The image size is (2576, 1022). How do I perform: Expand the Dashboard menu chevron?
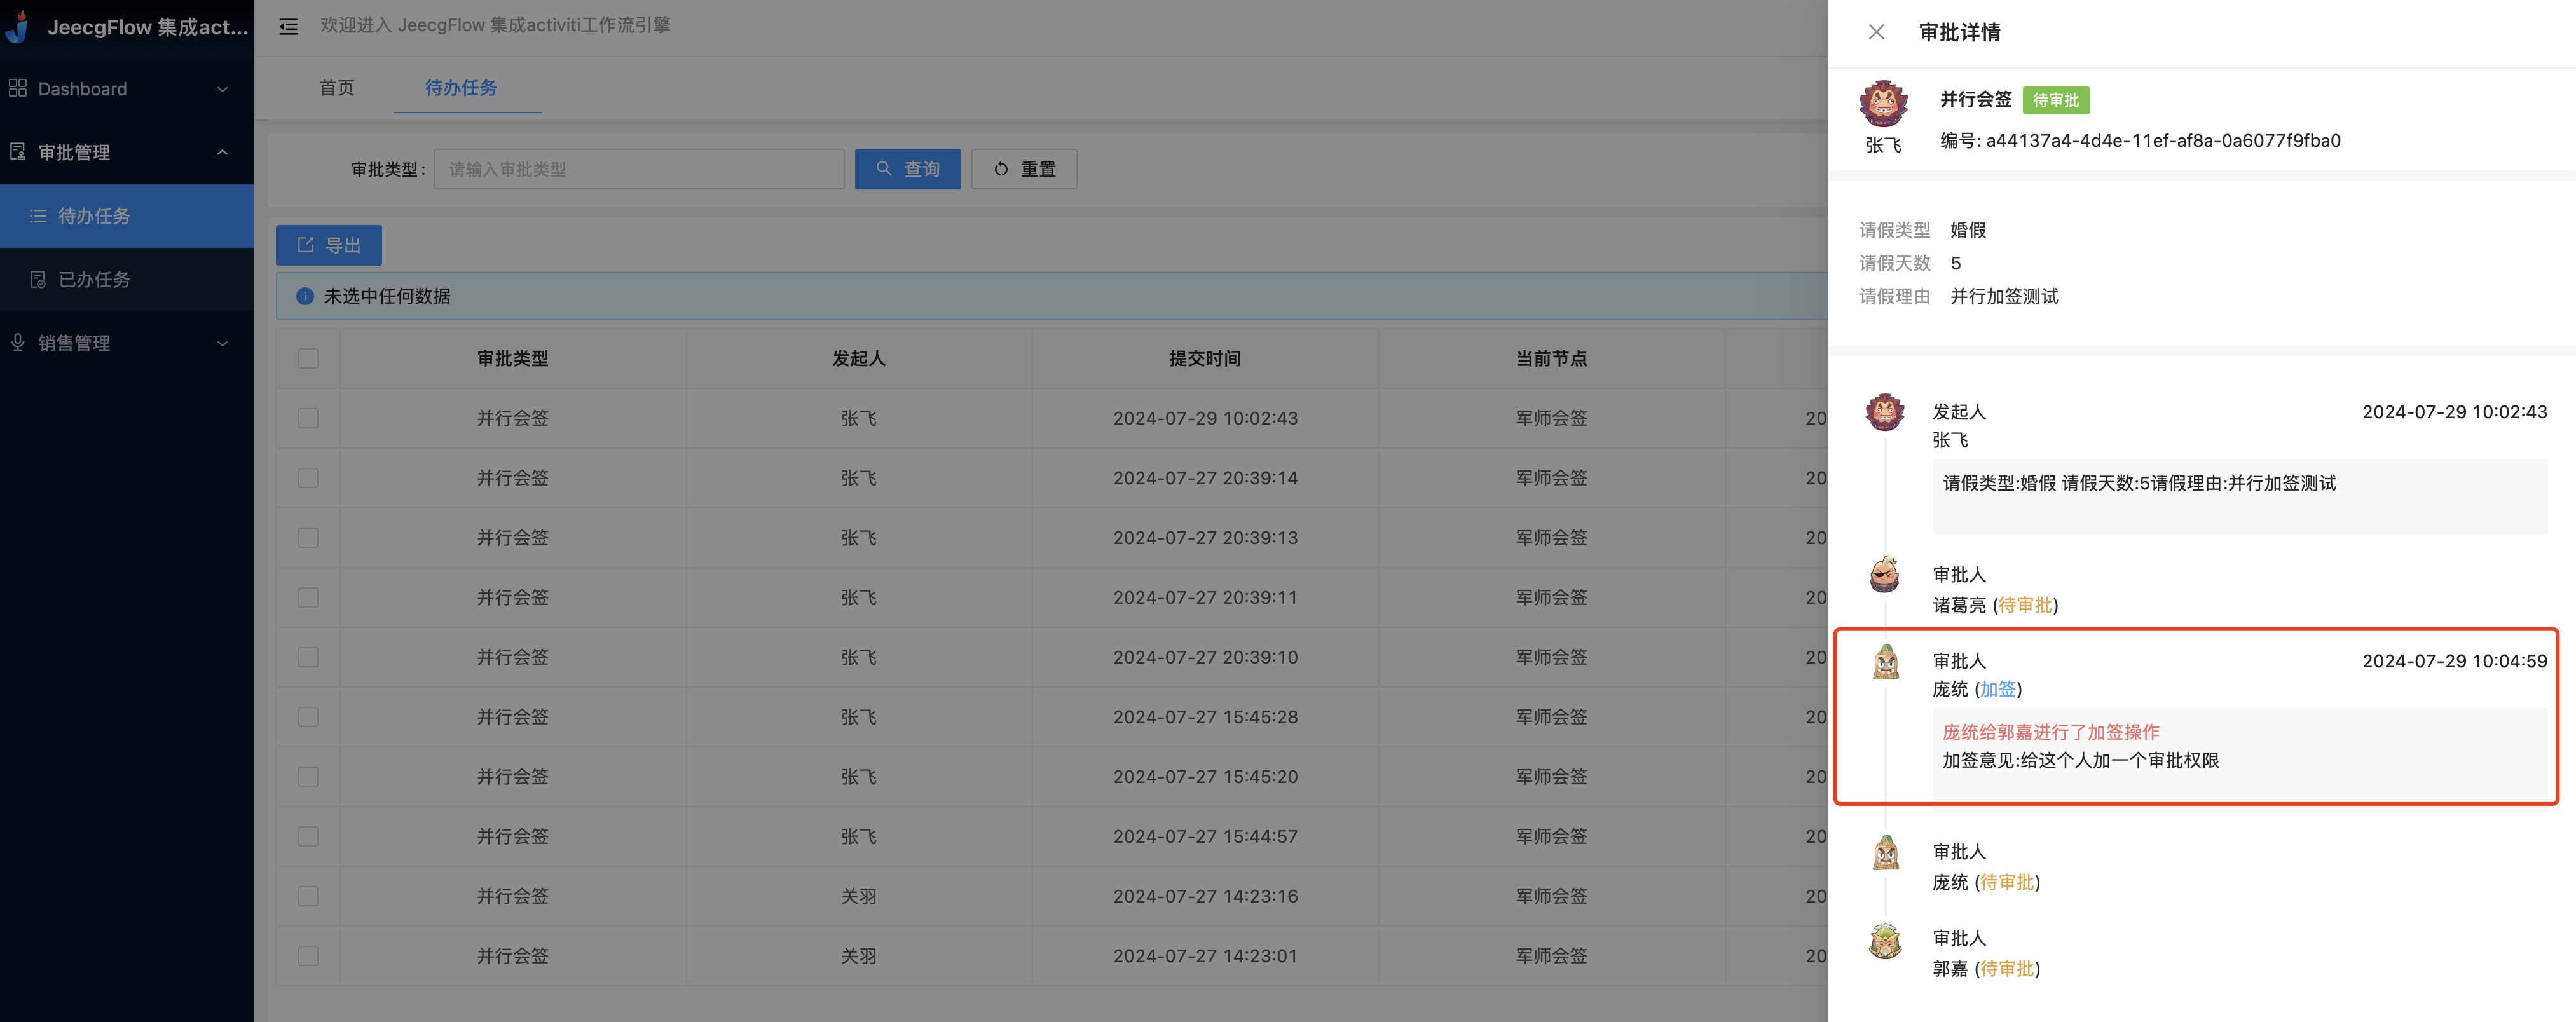coord(222,89)
